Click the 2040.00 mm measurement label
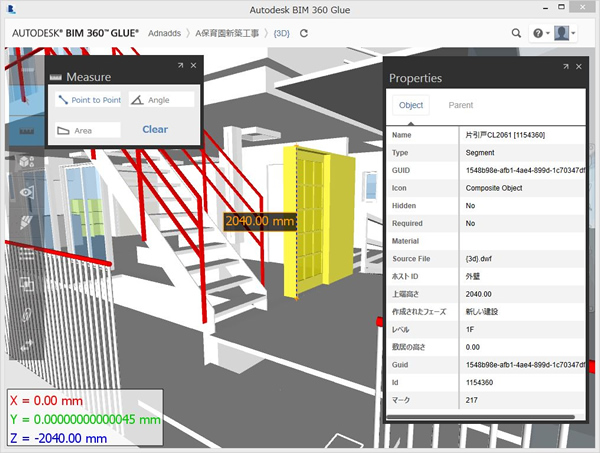 [260, 221]
